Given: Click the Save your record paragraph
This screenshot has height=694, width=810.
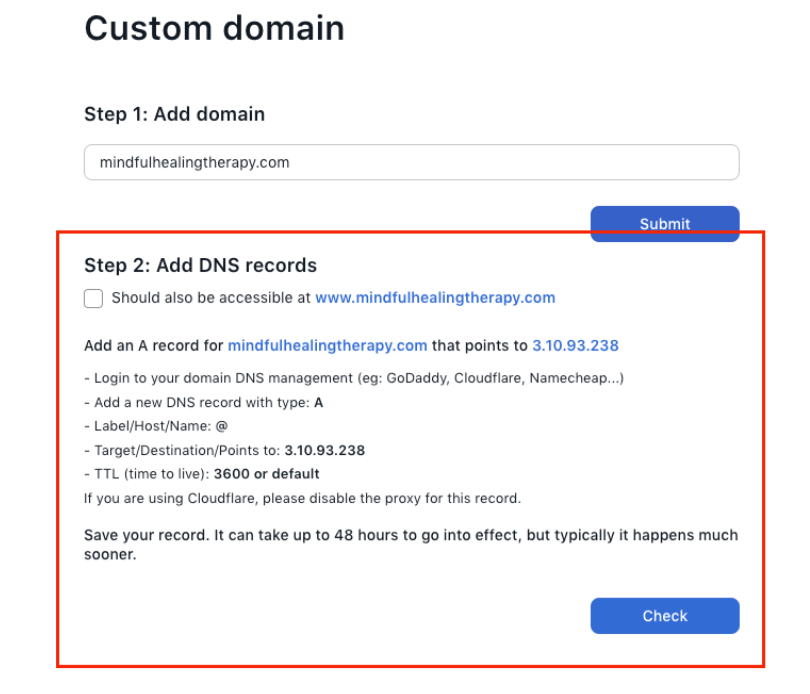Looking at the screenshot, I should click(x=411, y=545).
